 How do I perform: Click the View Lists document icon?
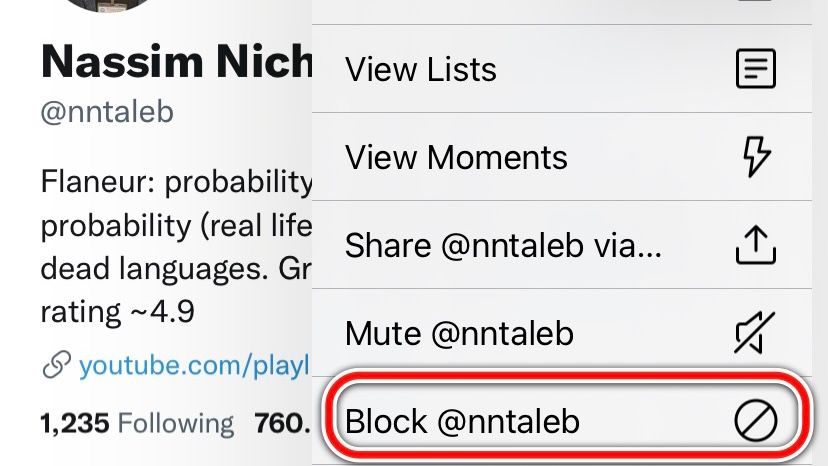click(x=755, y=70)
